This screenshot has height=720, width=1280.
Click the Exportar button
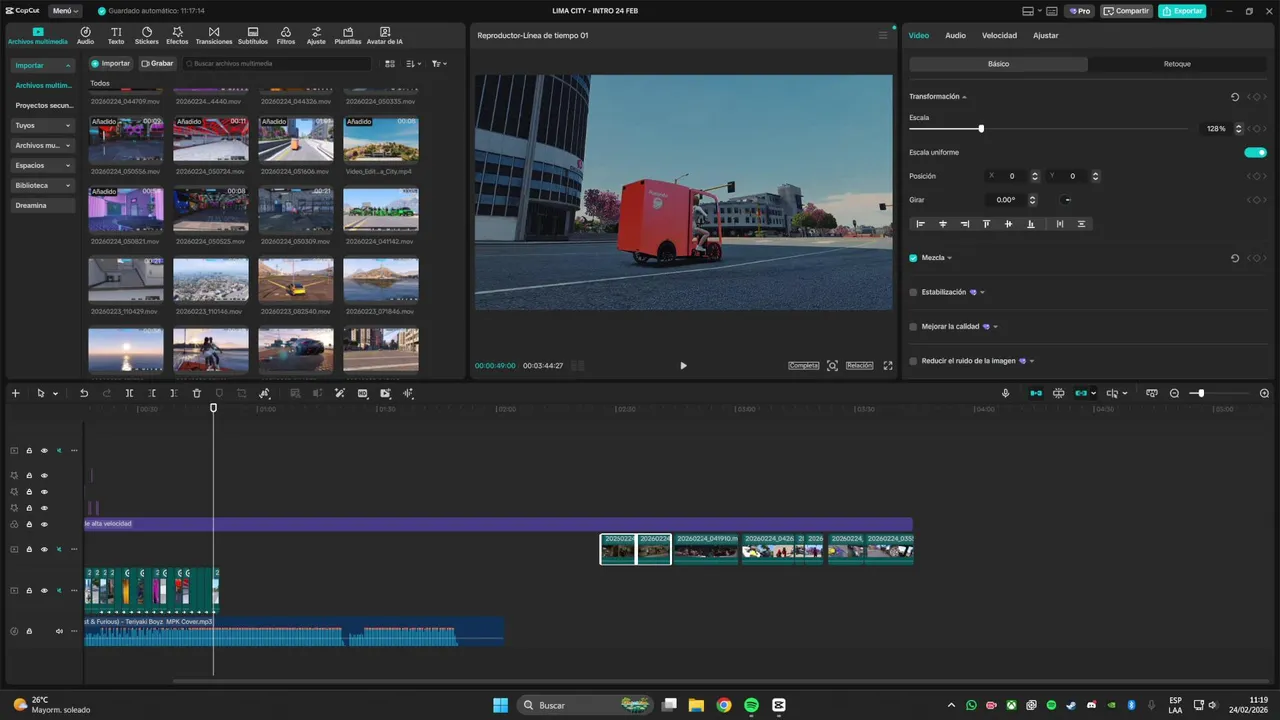click(x=1182, y=11)
